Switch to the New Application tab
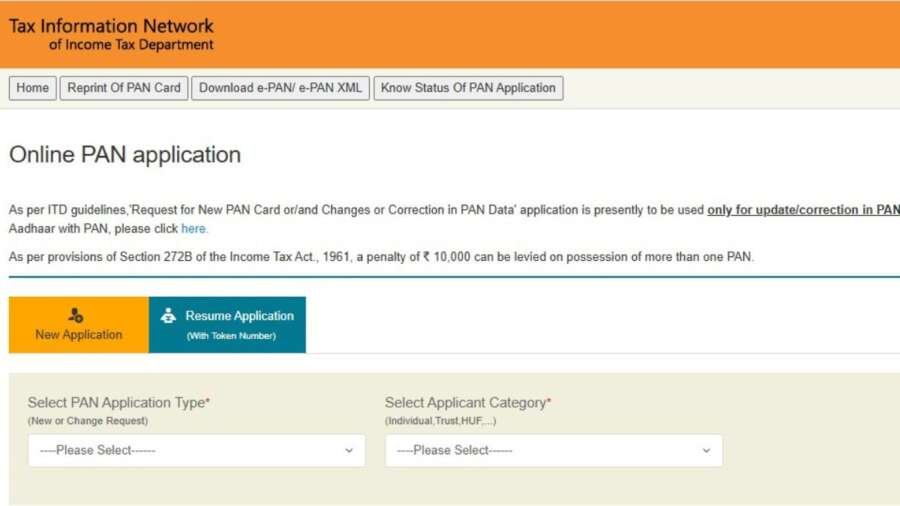Viewport: 900px width, 506px height. (79, 325)
